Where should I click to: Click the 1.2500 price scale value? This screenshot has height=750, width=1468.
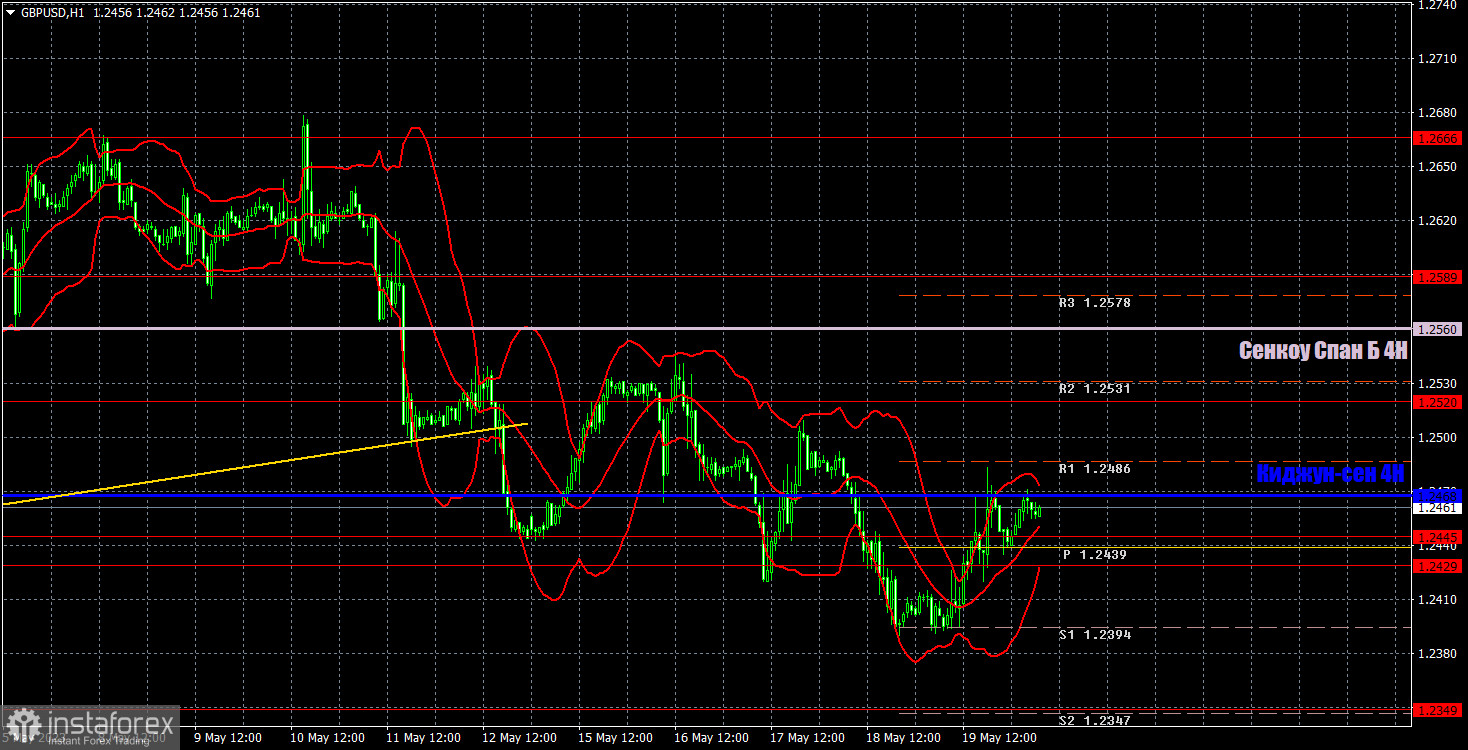(x=1438, y=437)
